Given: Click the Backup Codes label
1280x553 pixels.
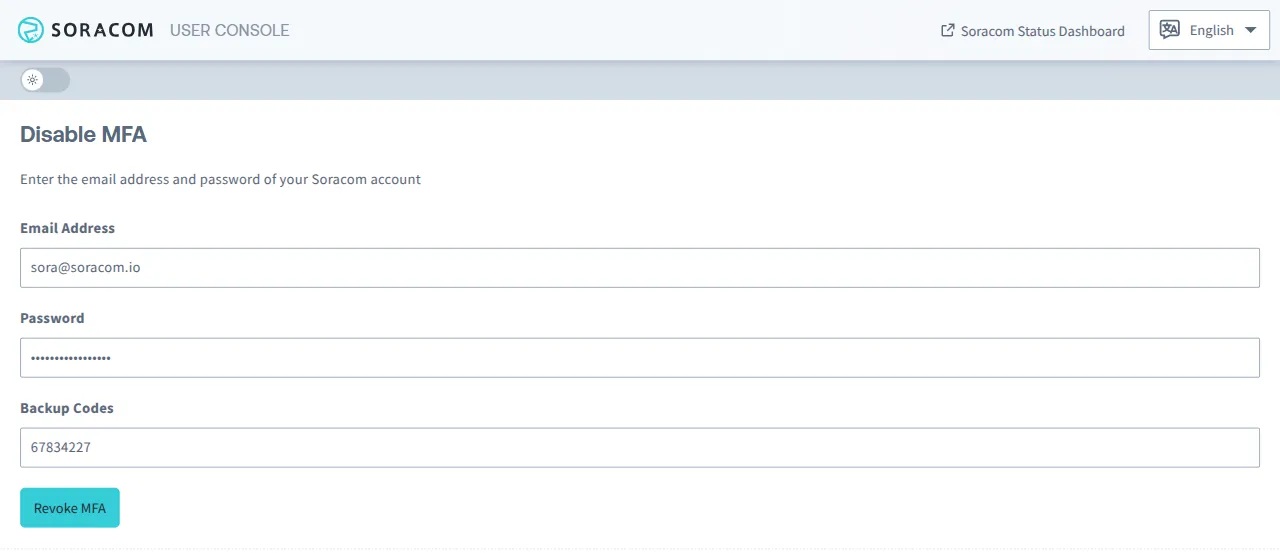Looking at the screenshot, I should (x=67, y=408).
